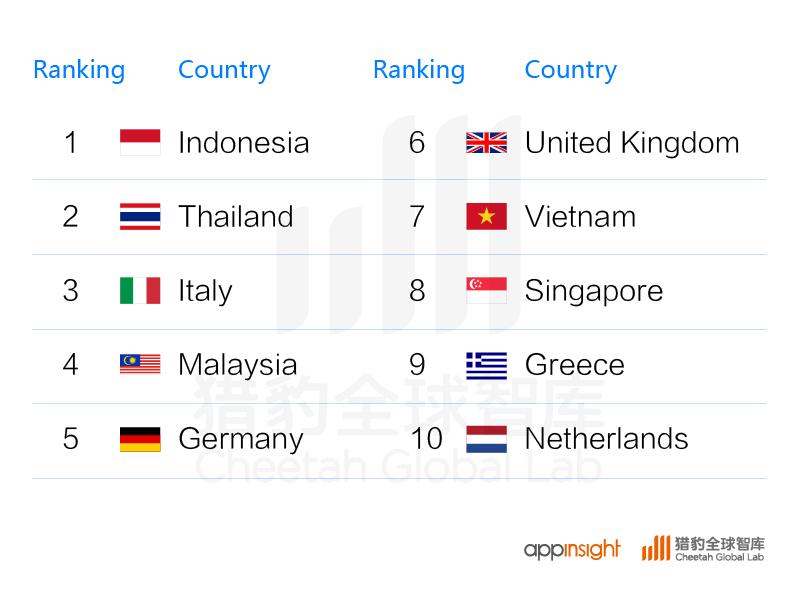
Task: Select the Germany flag icon
Action: pos(140,439)
